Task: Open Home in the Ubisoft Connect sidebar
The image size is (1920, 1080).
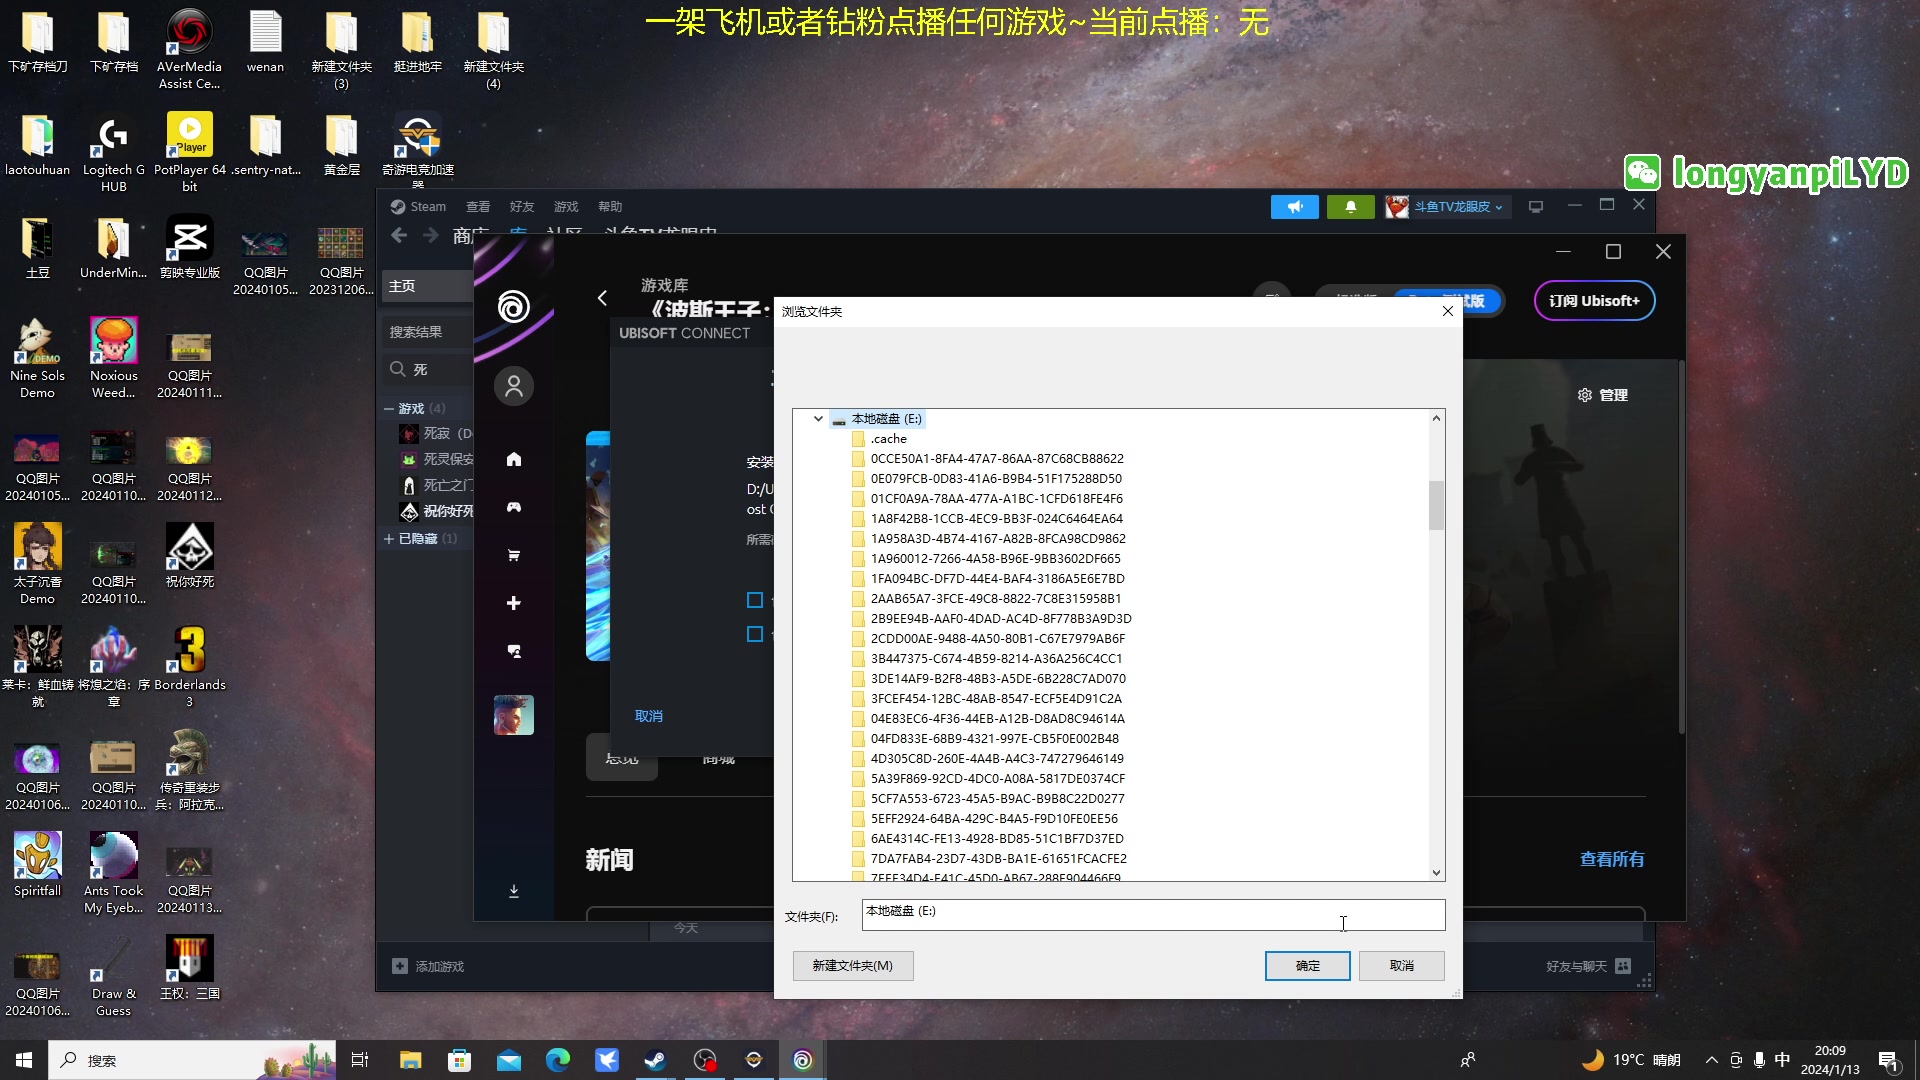Action: coord(514,459)
